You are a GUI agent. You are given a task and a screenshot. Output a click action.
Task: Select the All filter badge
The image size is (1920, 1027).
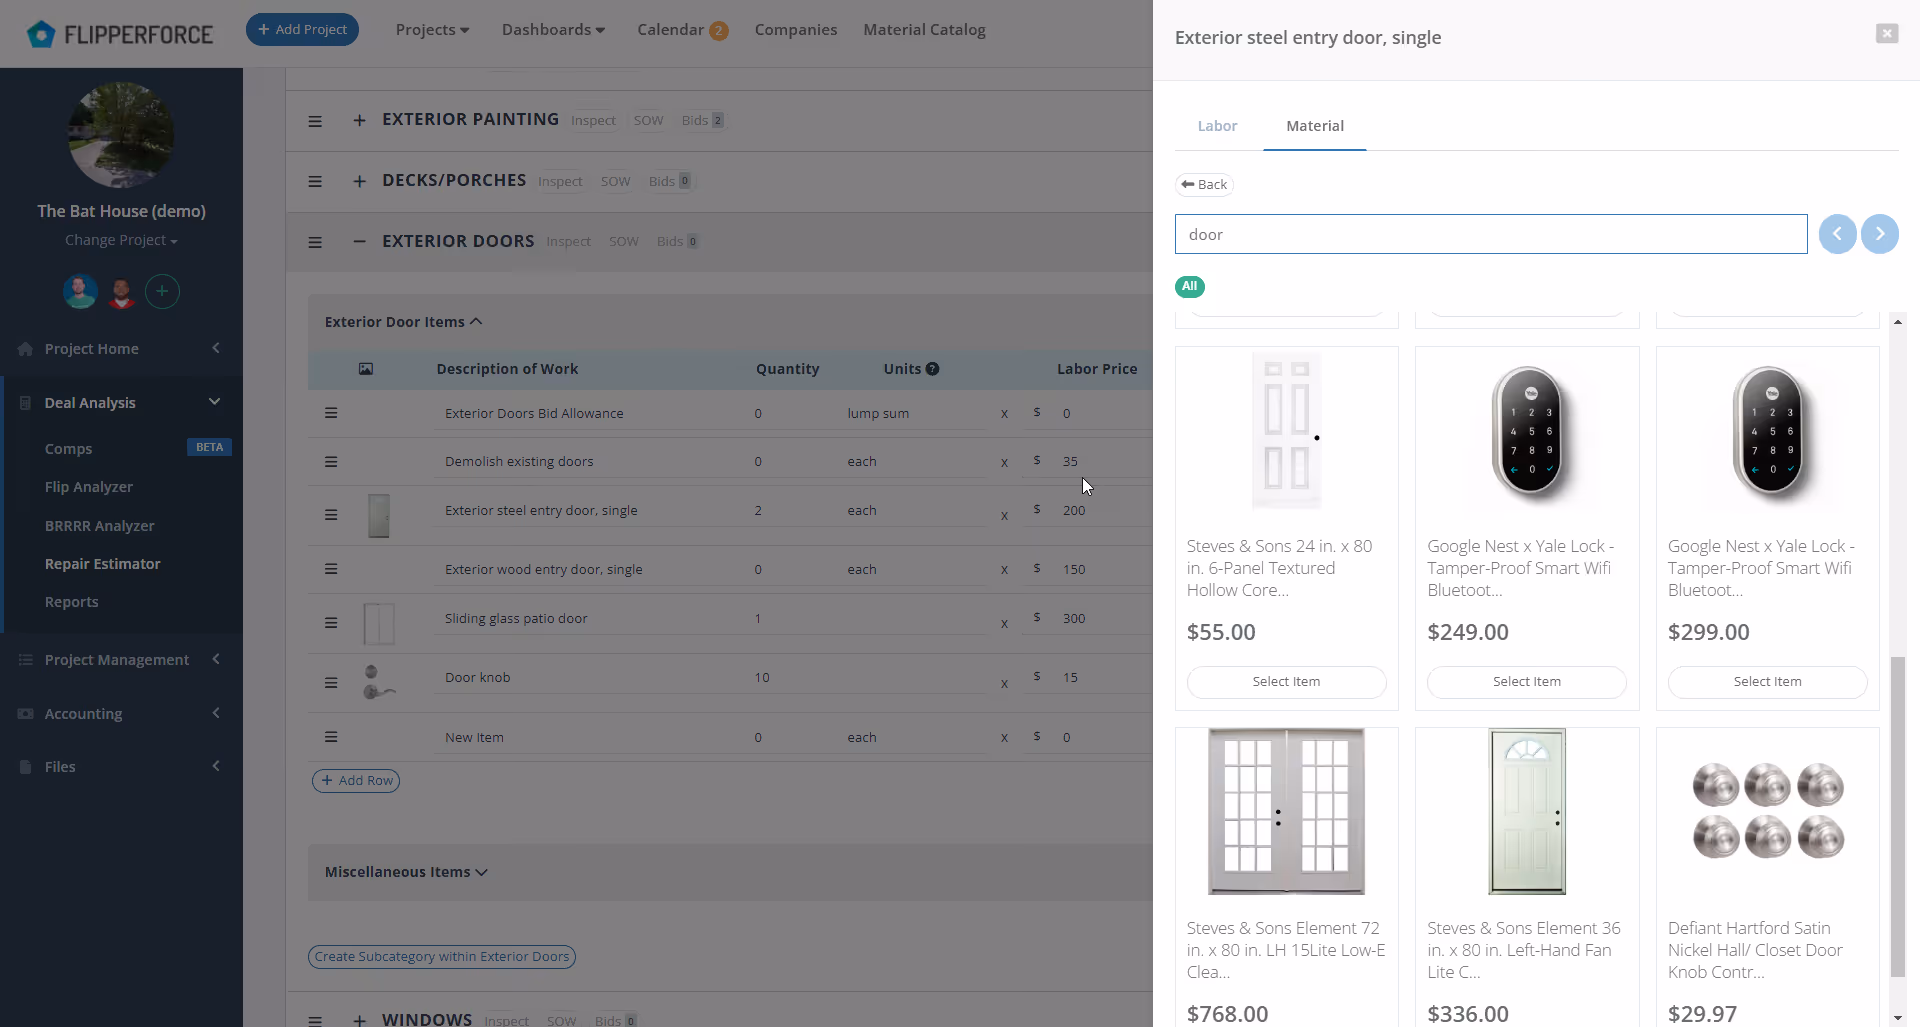1190,287
